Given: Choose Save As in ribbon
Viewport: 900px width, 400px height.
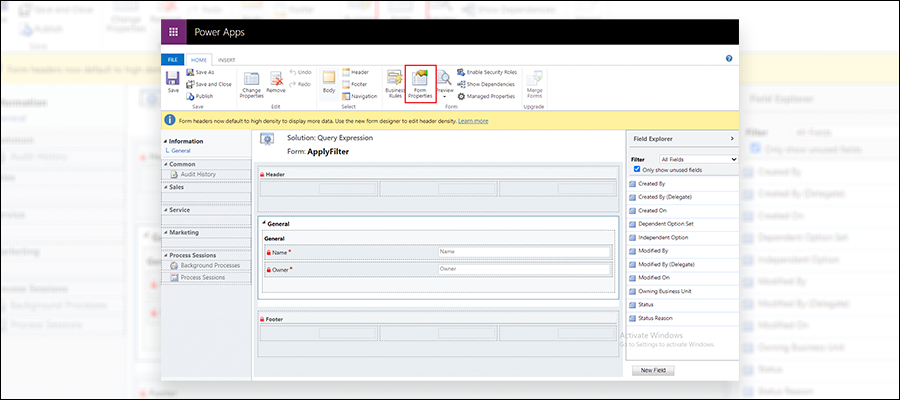Looking at the screenshot, I should pyautogui.click(x=200, y=72).
